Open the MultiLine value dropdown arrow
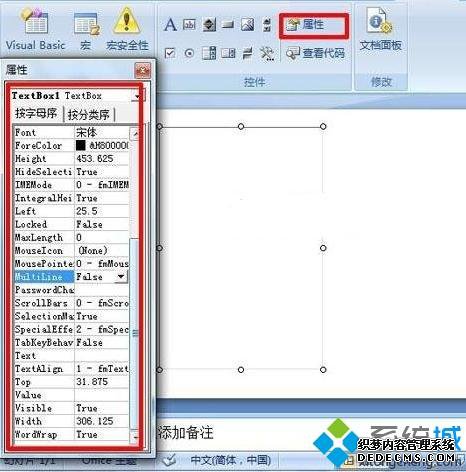Viewport: 466px width, 472px height. coord(121,276)
